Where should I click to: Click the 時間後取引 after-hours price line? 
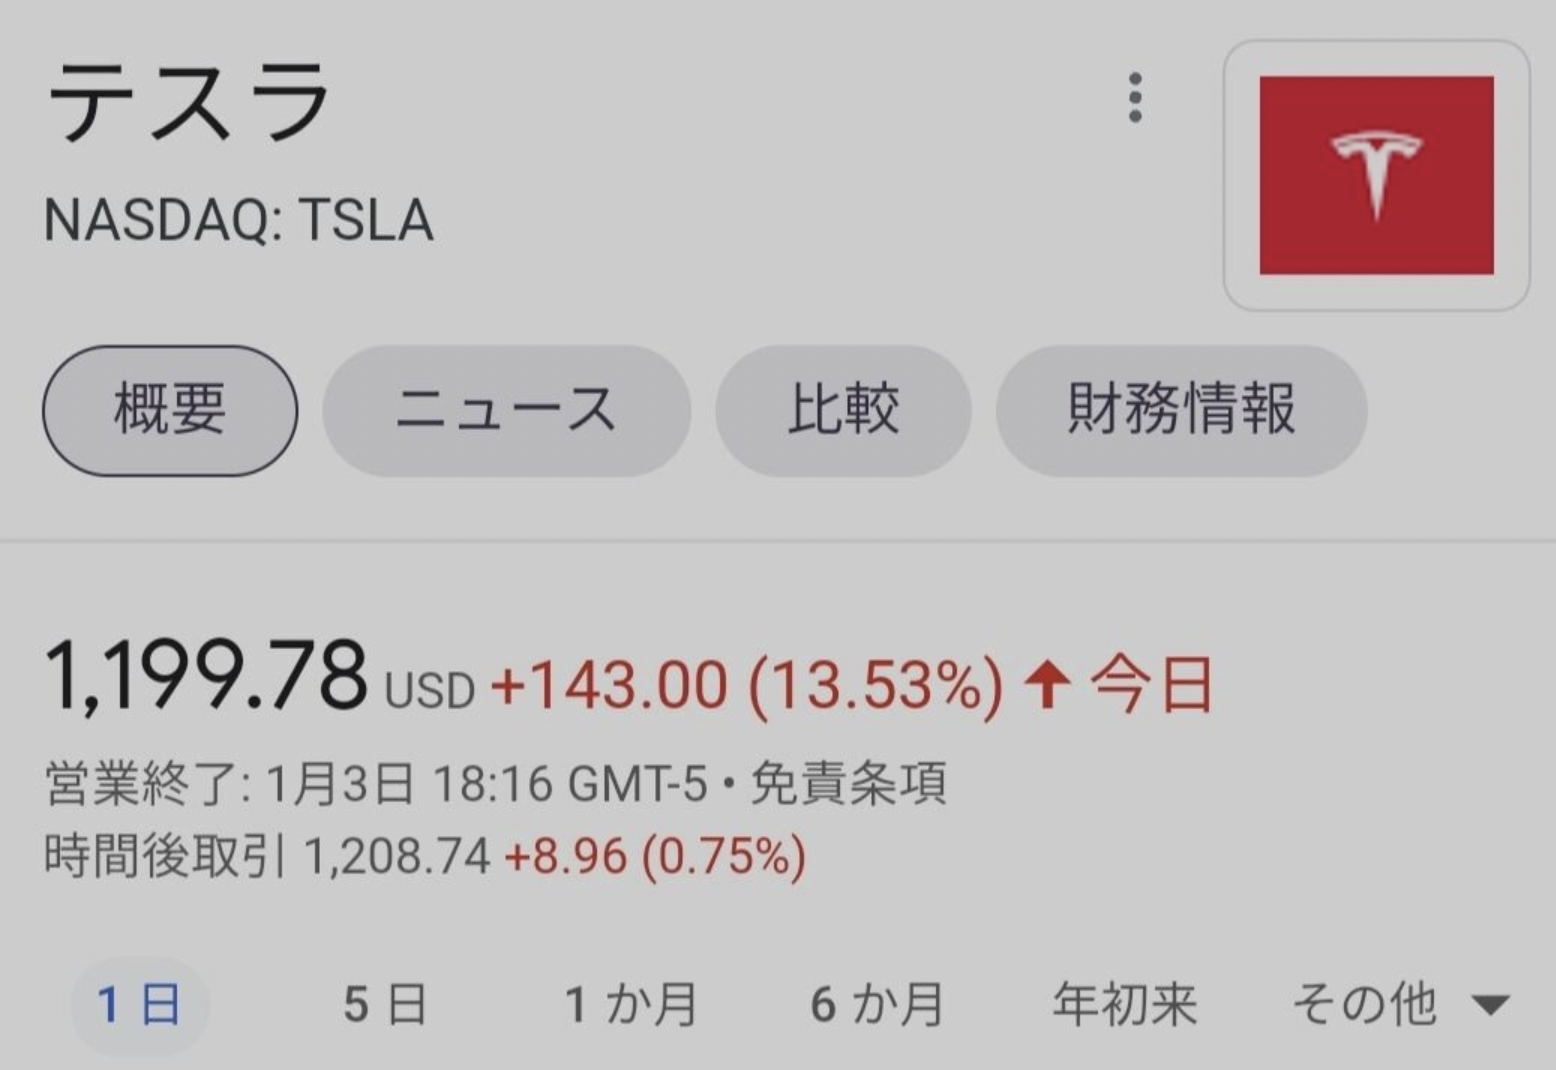pos(425,857)
